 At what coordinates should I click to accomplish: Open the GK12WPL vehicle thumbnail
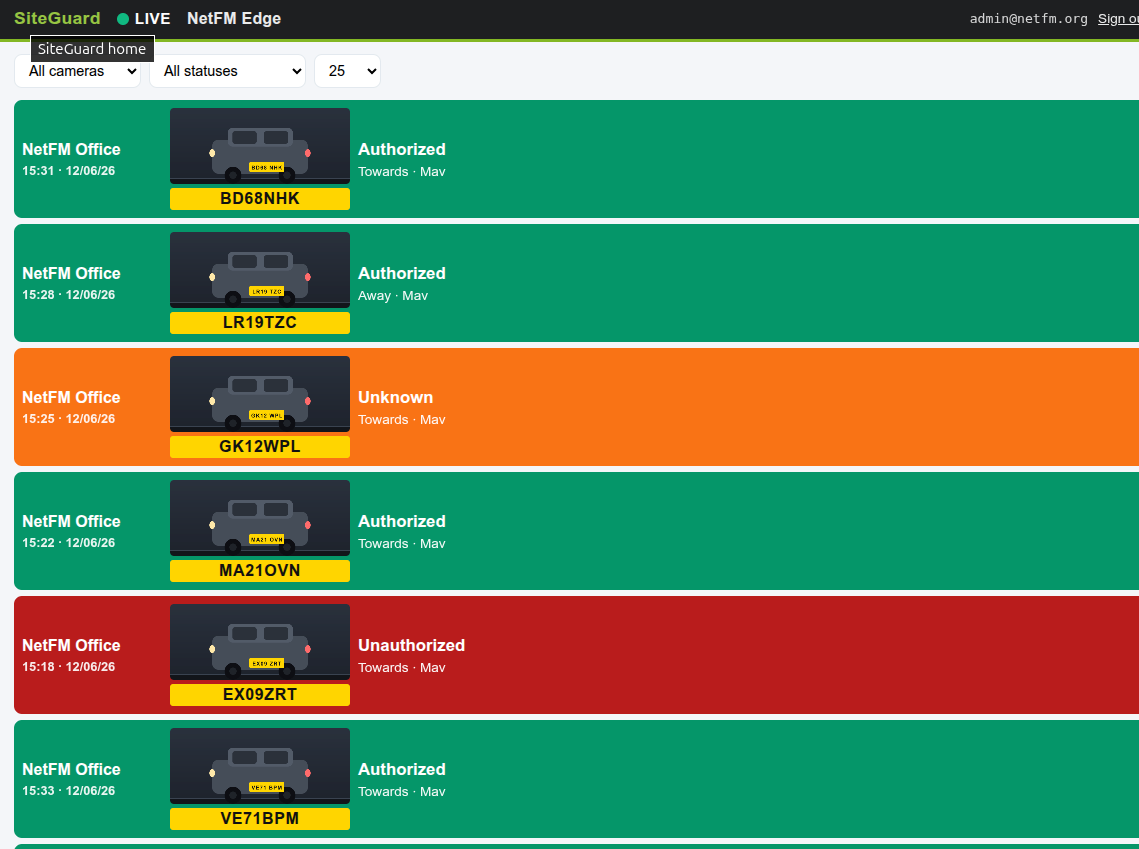click(260, 394)
